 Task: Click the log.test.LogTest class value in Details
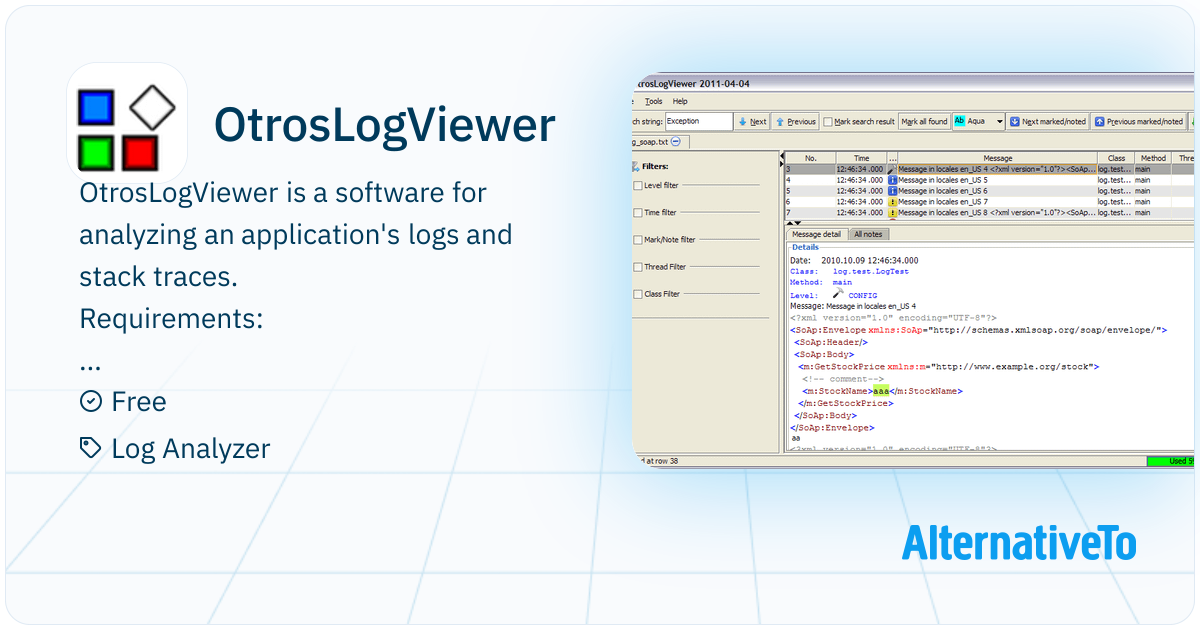point(871,271)
